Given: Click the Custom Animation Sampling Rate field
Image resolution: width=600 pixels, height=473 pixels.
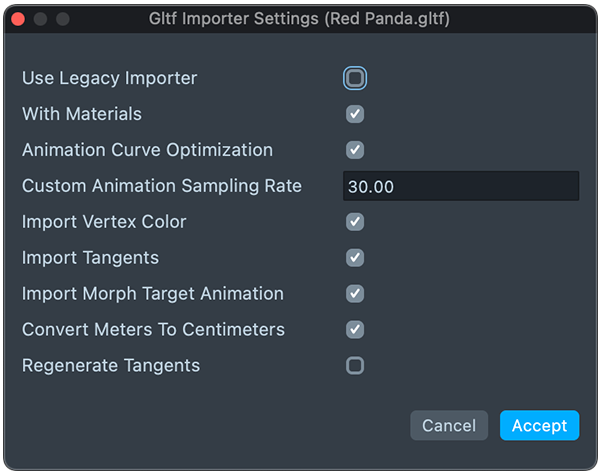Looking at the screenshot, I should (x=460, y=186).
